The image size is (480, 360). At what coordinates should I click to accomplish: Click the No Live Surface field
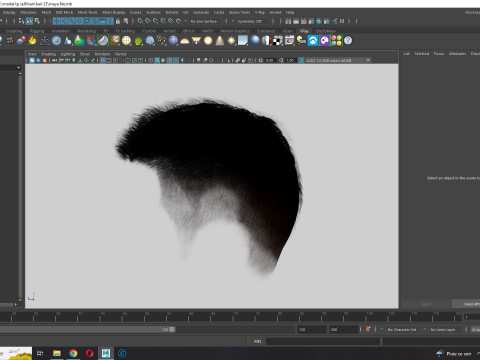pyautogui.click(x=204, y=21)
